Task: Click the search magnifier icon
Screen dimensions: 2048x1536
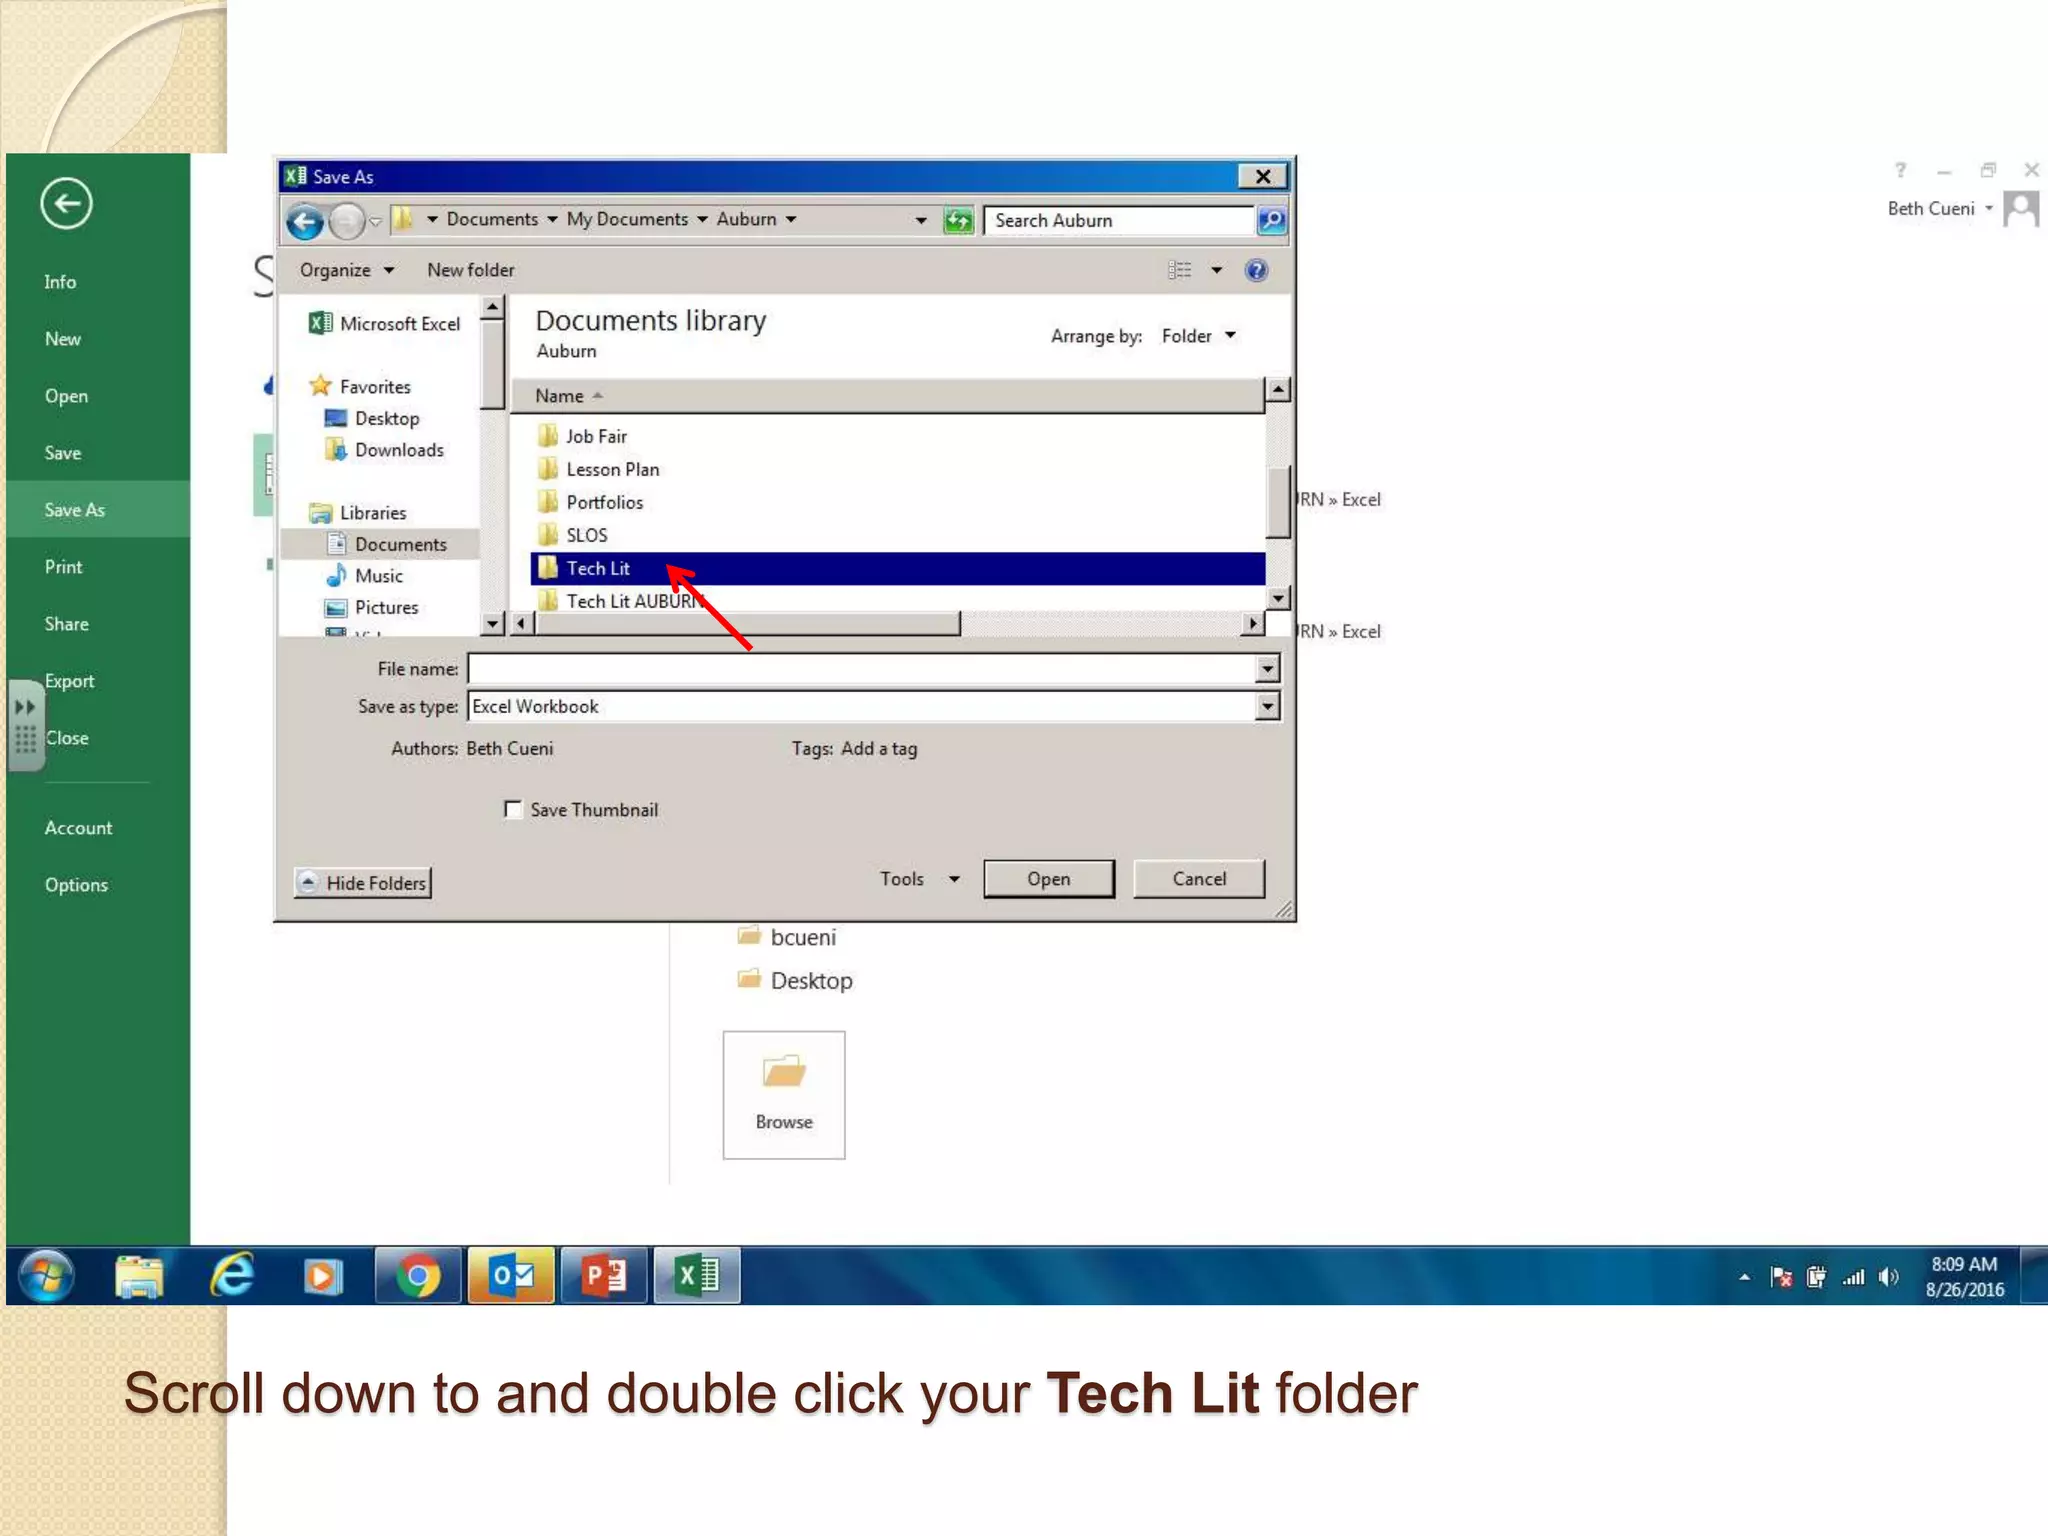Action: tap(1271, 220)
